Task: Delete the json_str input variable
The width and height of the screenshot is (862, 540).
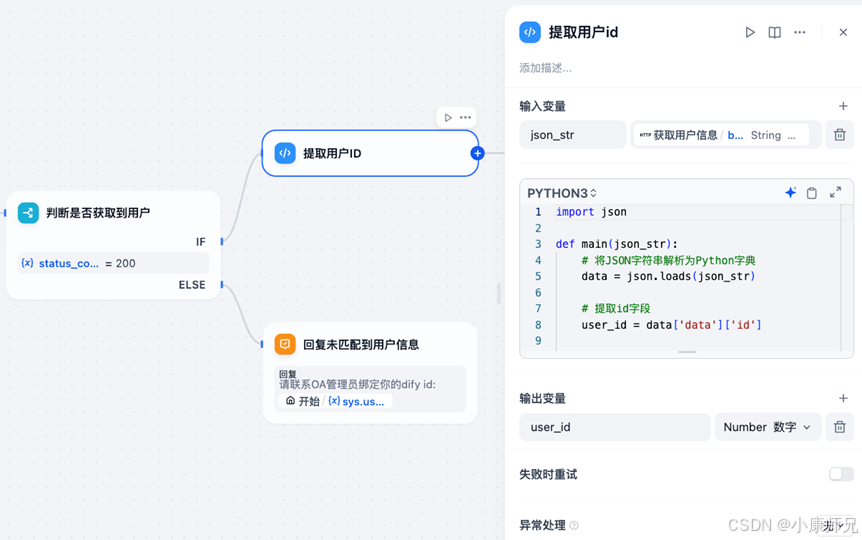Action: tap(839, 135)
